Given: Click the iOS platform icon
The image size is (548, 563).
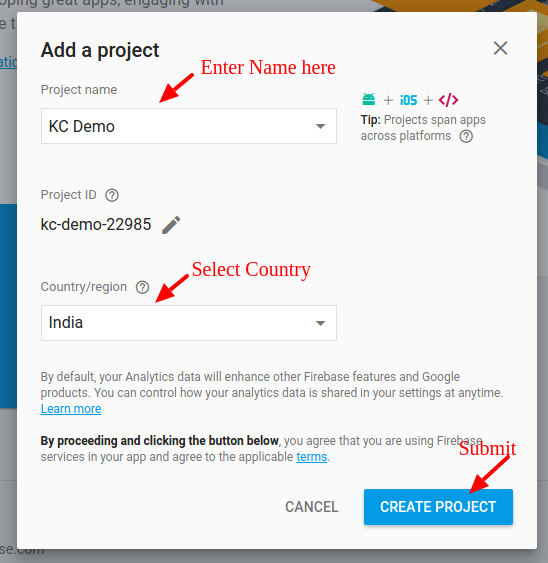Looking at the screenshot, I should point(409,100).
